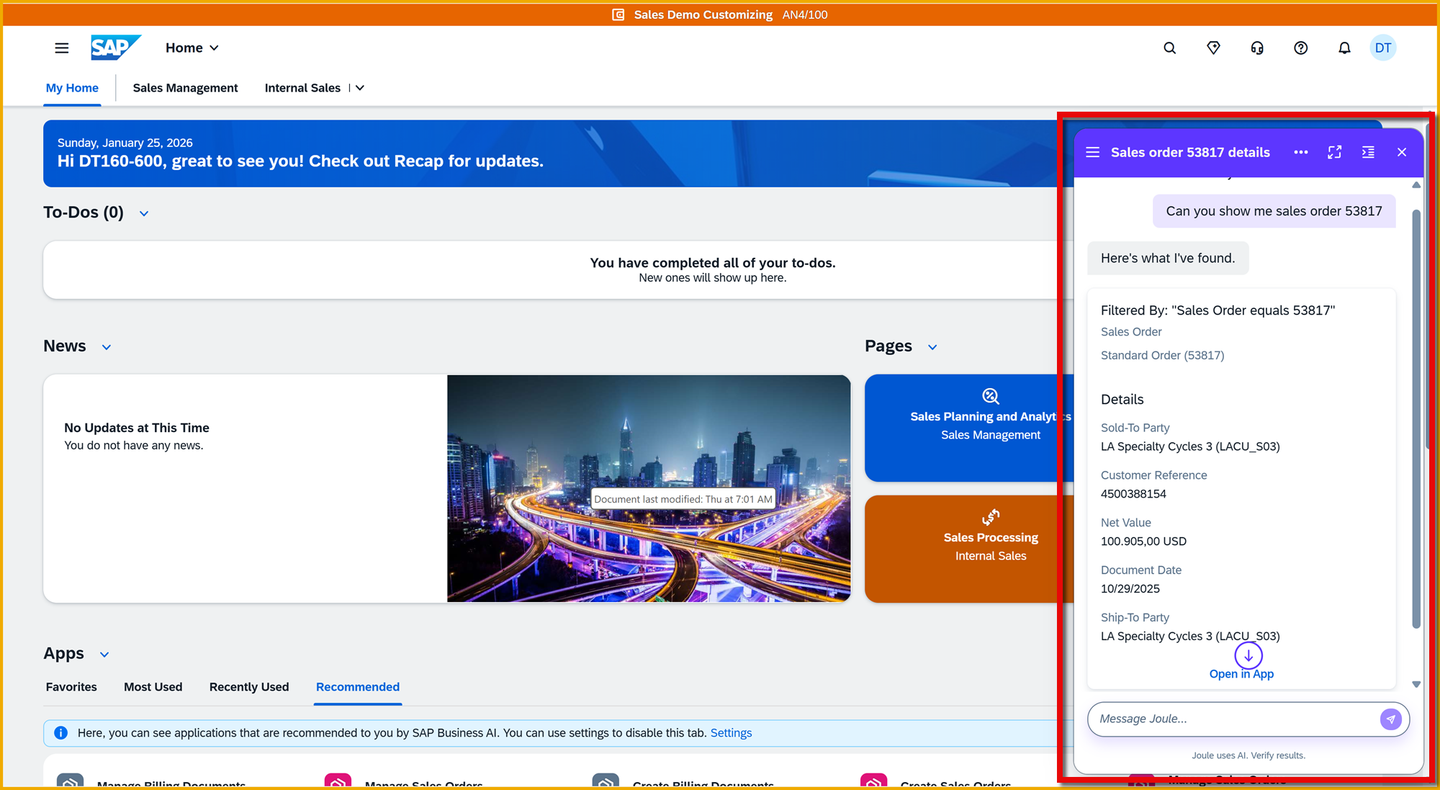Open Joule more options ellipsis
This screenshot has width=1440, height=790.
1301,152
